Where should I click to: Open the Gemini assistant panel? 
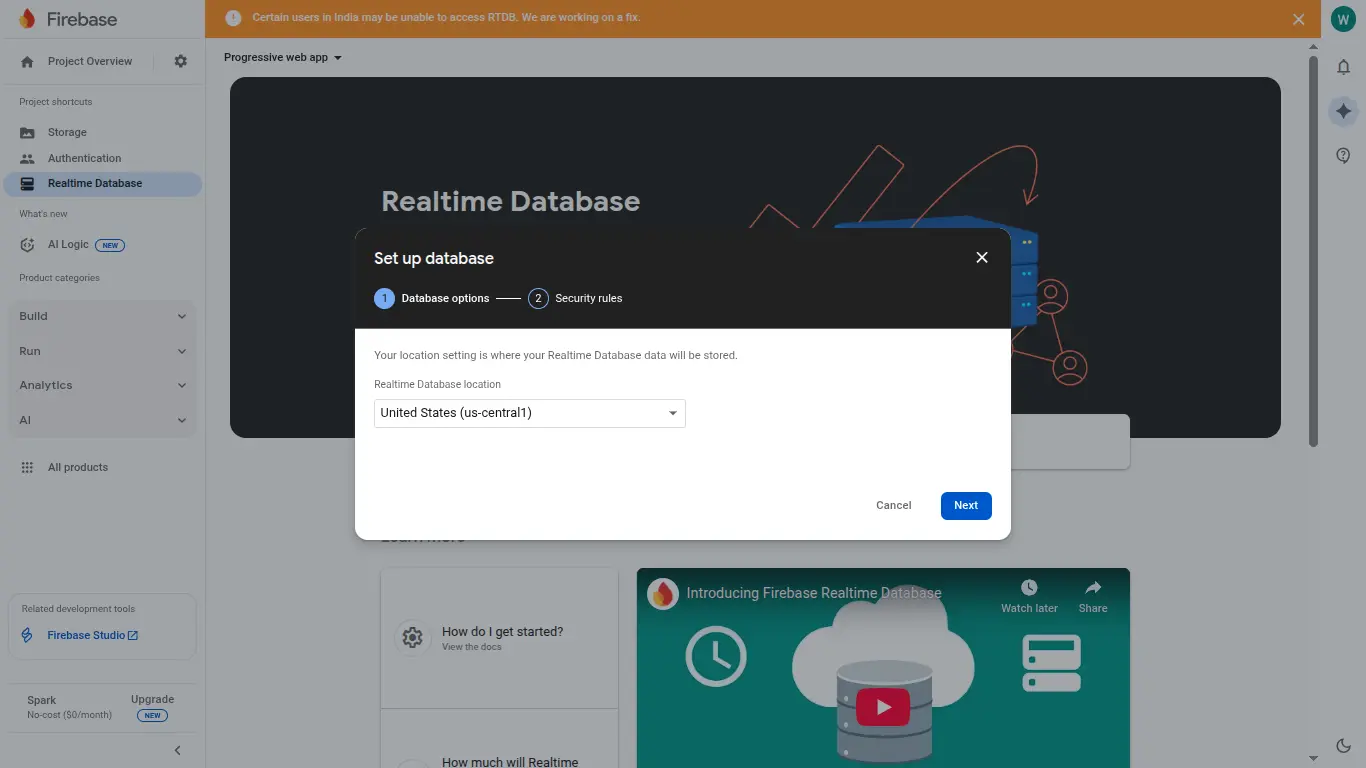[1343, 111]
